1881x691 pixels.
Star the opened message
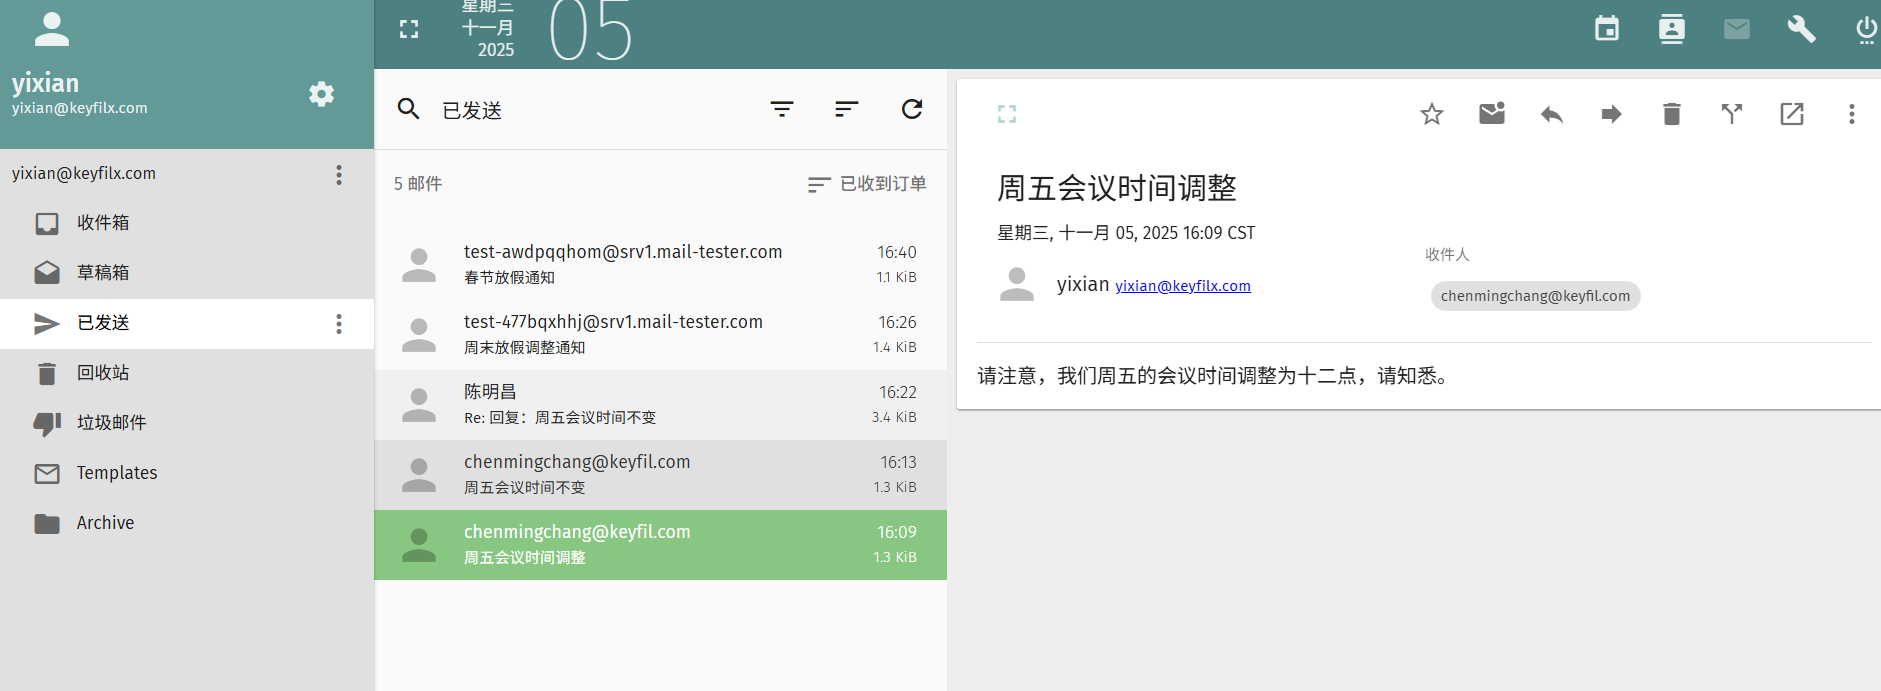click(x=1431, y=114)
